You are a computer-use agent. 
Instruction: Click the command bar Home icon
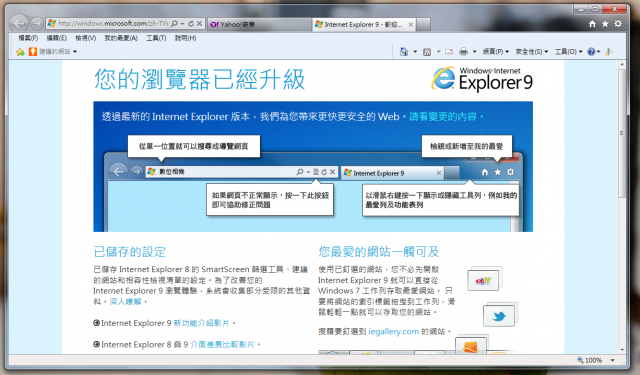(x=404, y=51)
